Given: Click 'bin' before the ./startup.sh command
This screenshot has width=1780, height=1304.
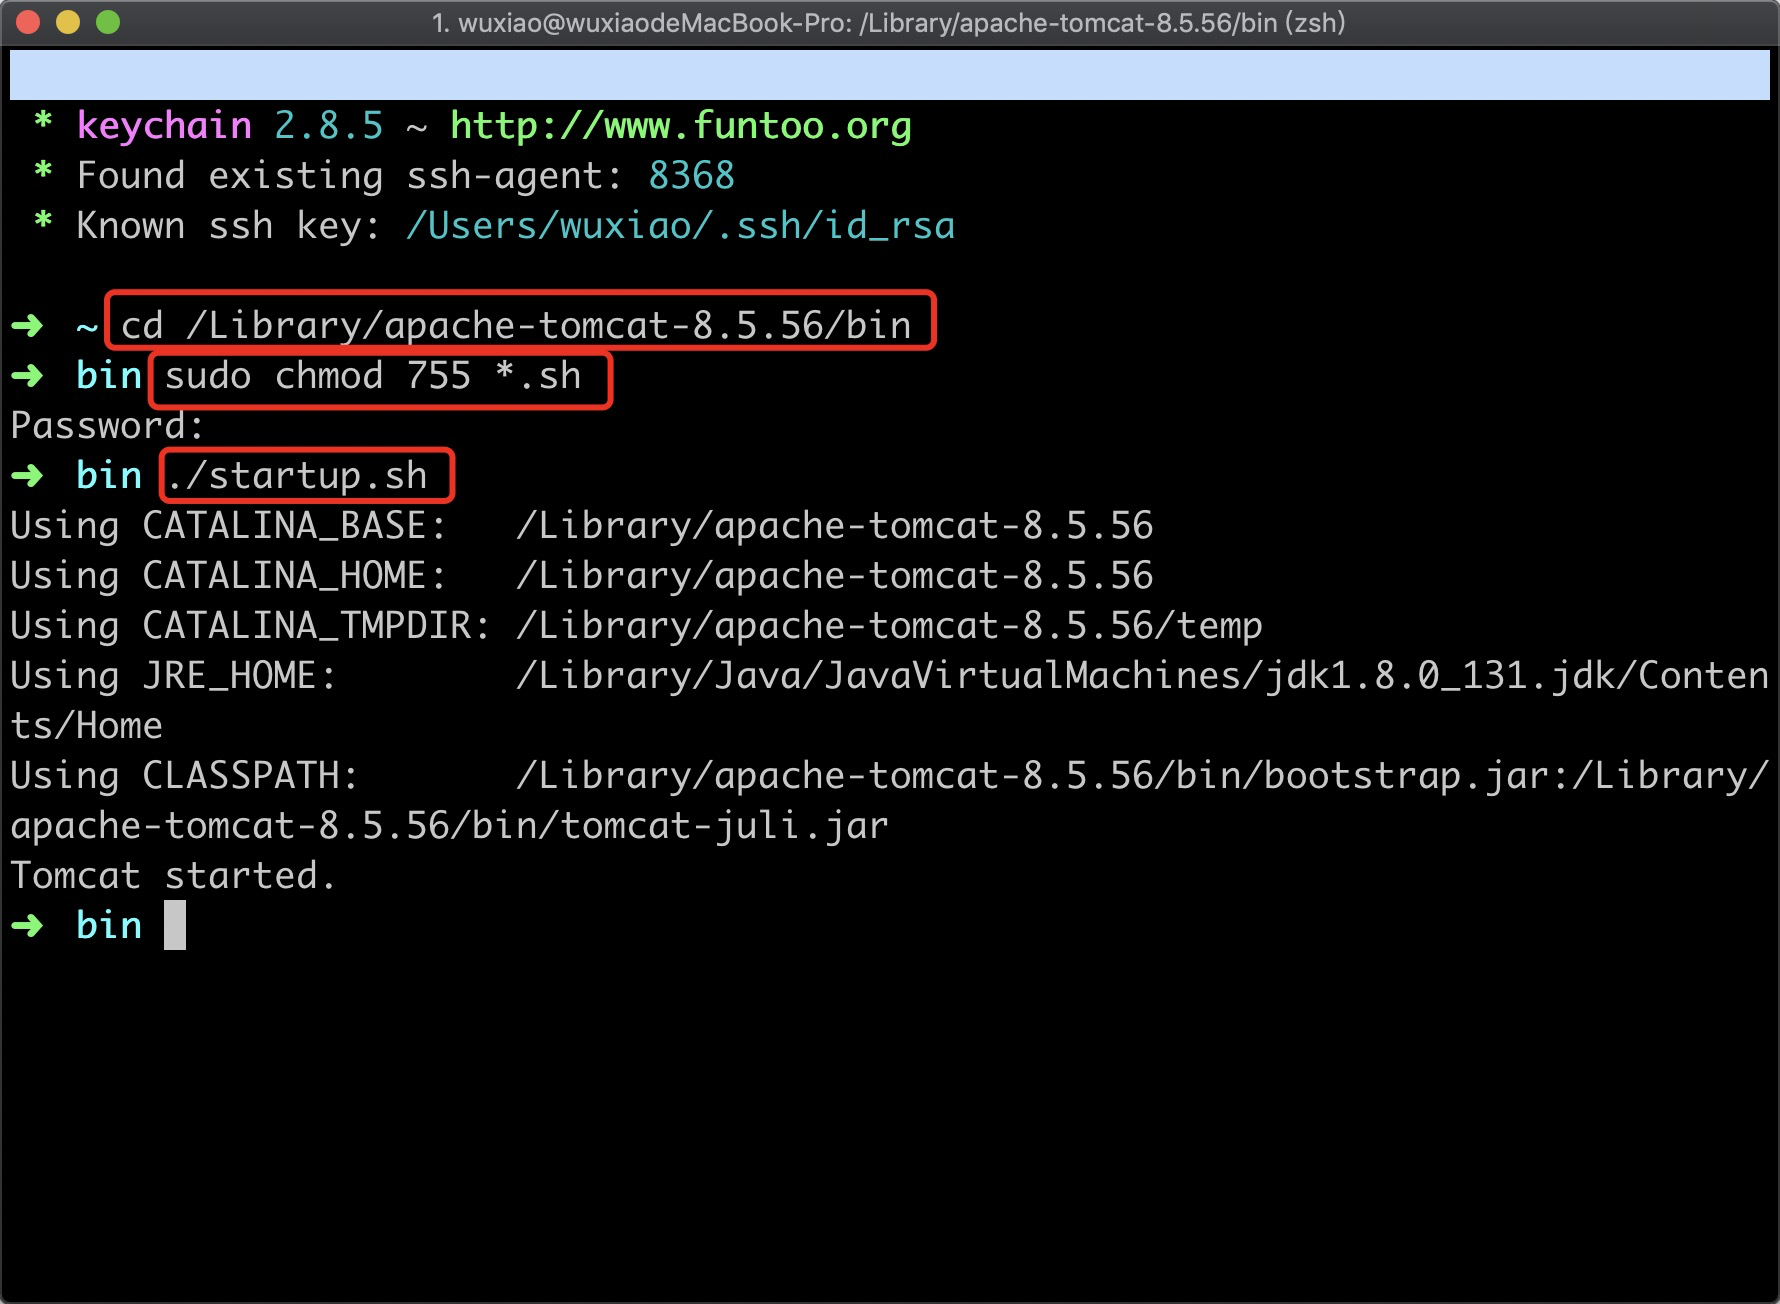Looking at the screenshot, I should pyautogui.click(x=109, y=476).
